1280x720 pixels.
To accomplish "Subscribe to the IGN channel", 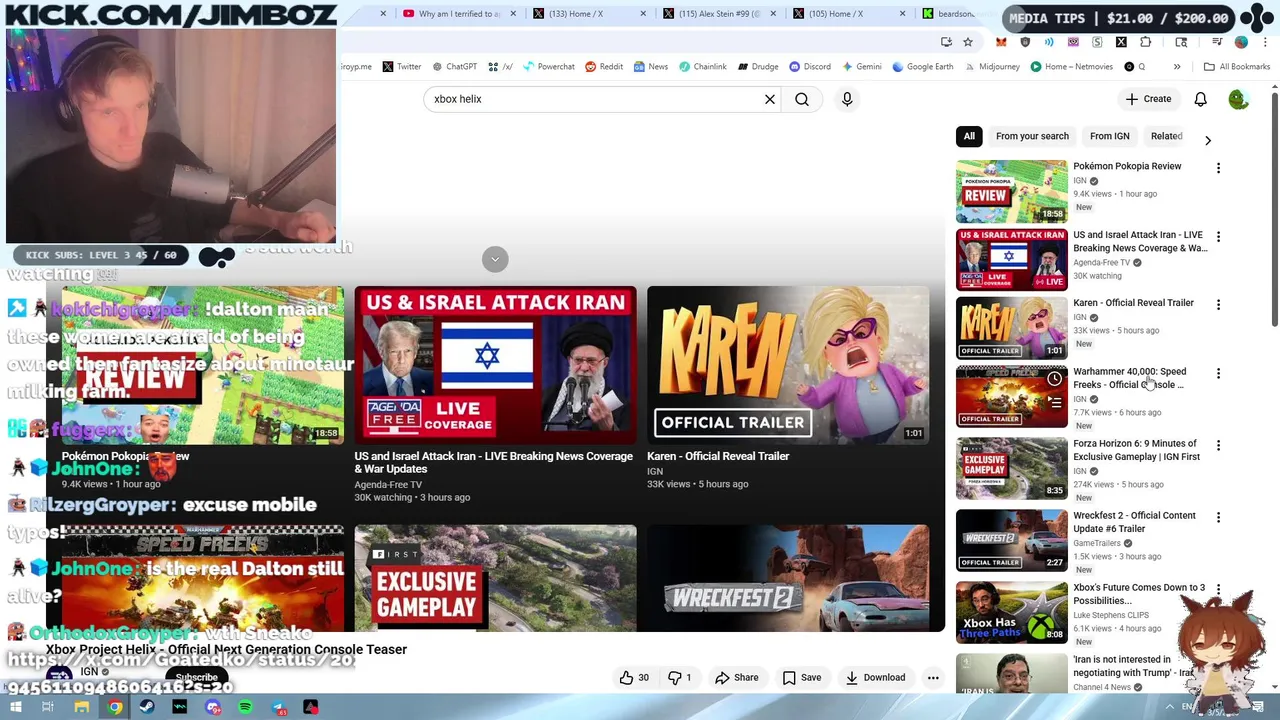I will [196, 677].
